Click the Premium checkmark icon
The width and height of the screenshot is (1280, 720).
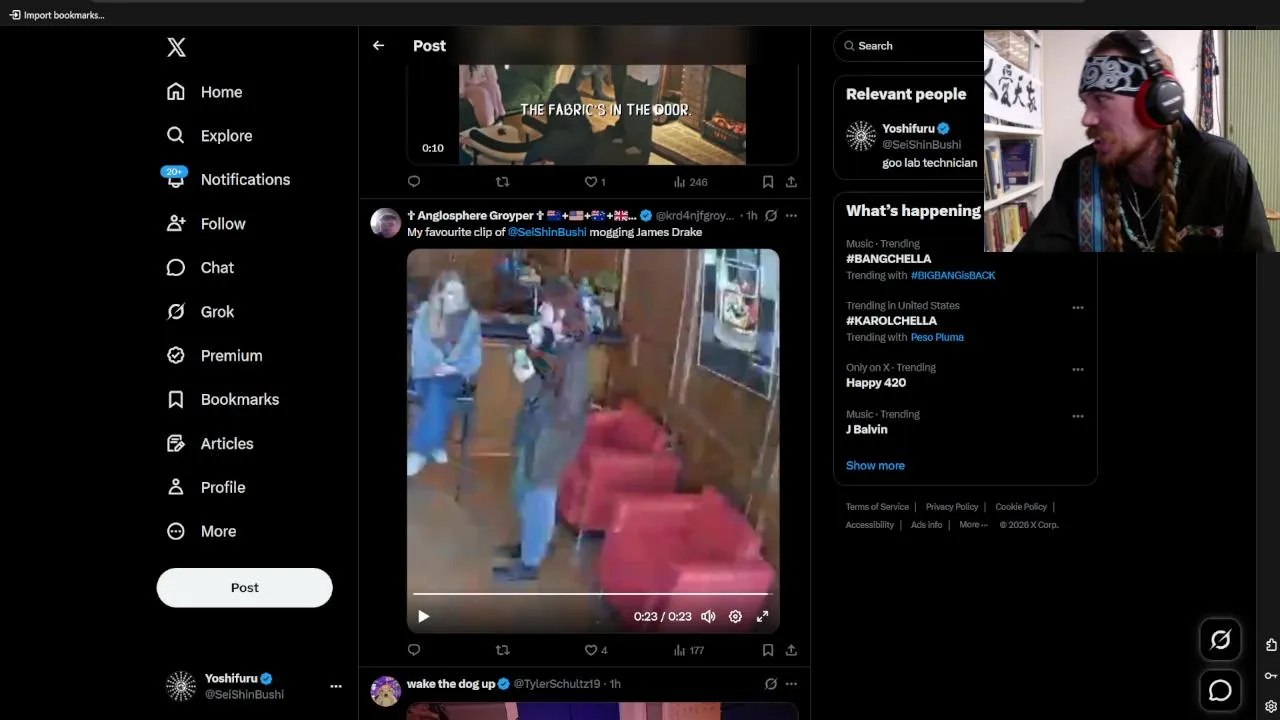[176, 355]
